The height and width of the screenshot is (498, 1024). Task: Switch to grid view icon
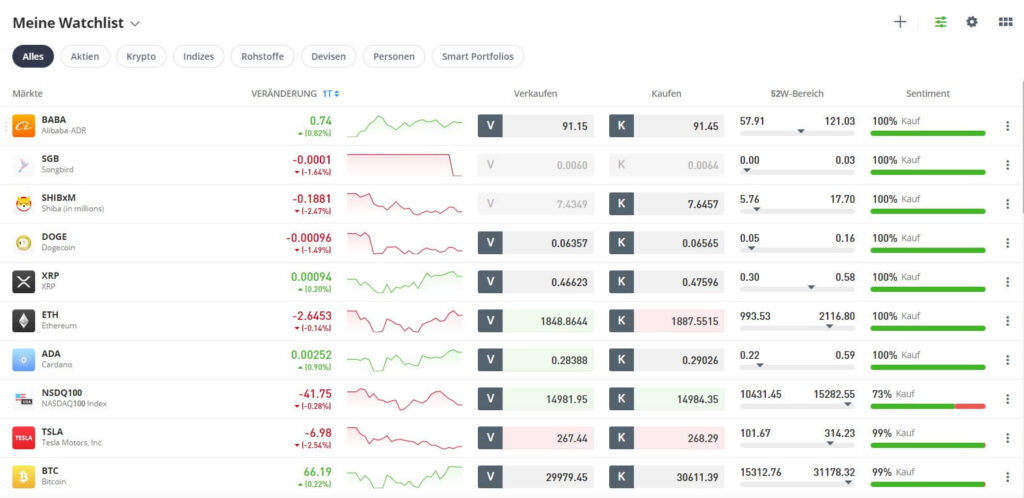(x=1005, y=22)
